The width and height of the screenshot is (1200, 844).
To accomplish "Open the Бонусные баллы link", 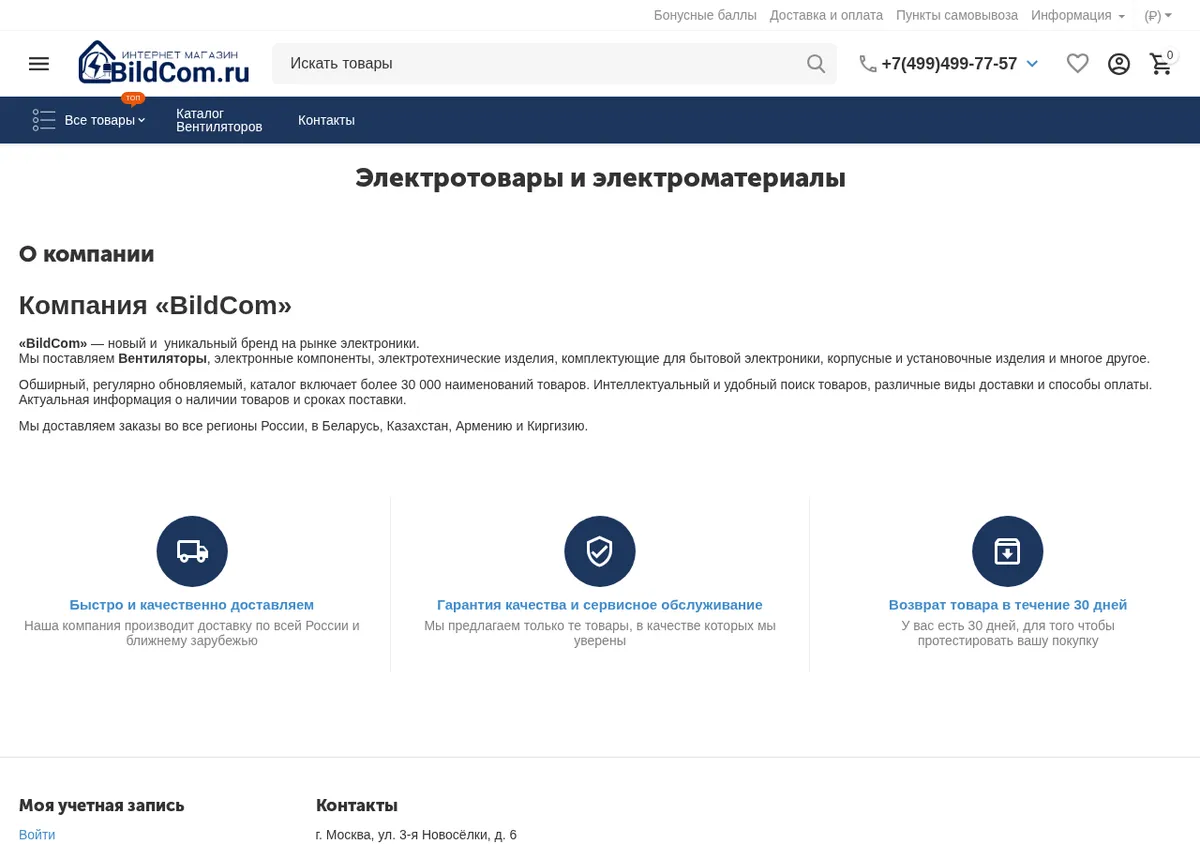I will 705,15.
